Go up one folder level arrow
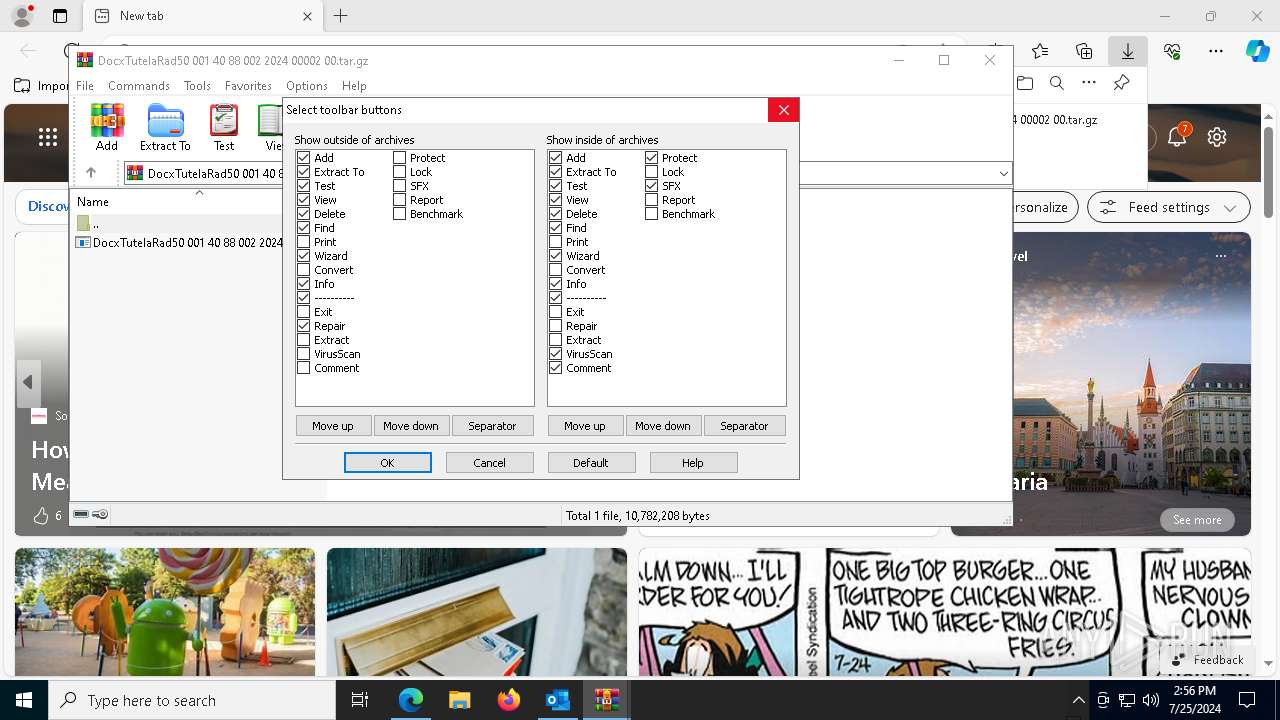This screenshot has width=1280, height=720. coord(90,173)
